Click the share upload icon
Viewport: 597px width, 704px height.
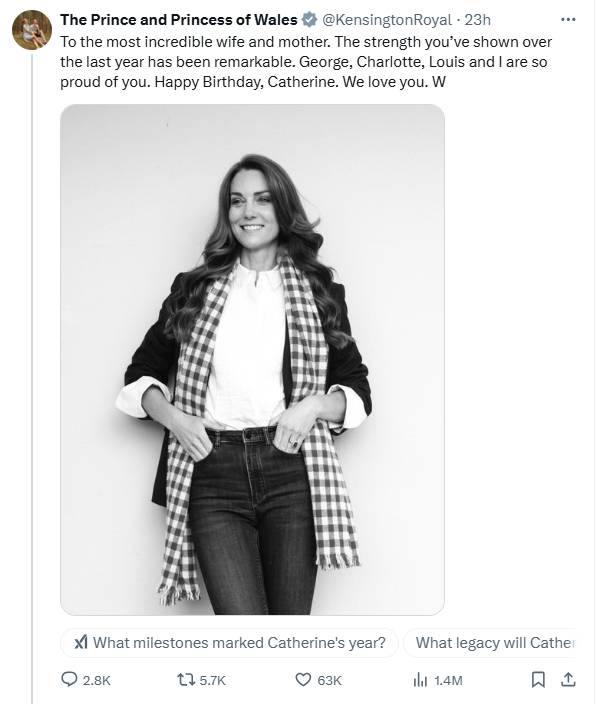(568, 680)
